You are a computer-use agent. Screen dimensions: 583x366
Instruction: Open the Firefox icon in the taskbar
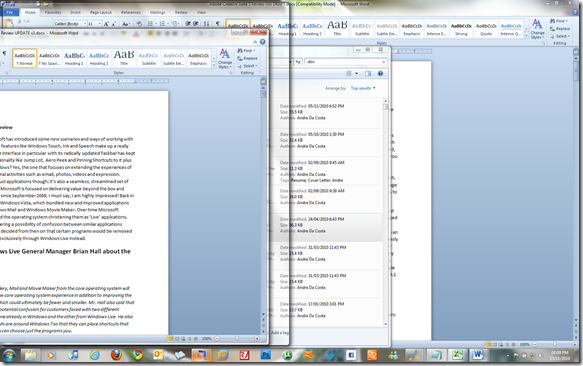click(x=116, y=355)
